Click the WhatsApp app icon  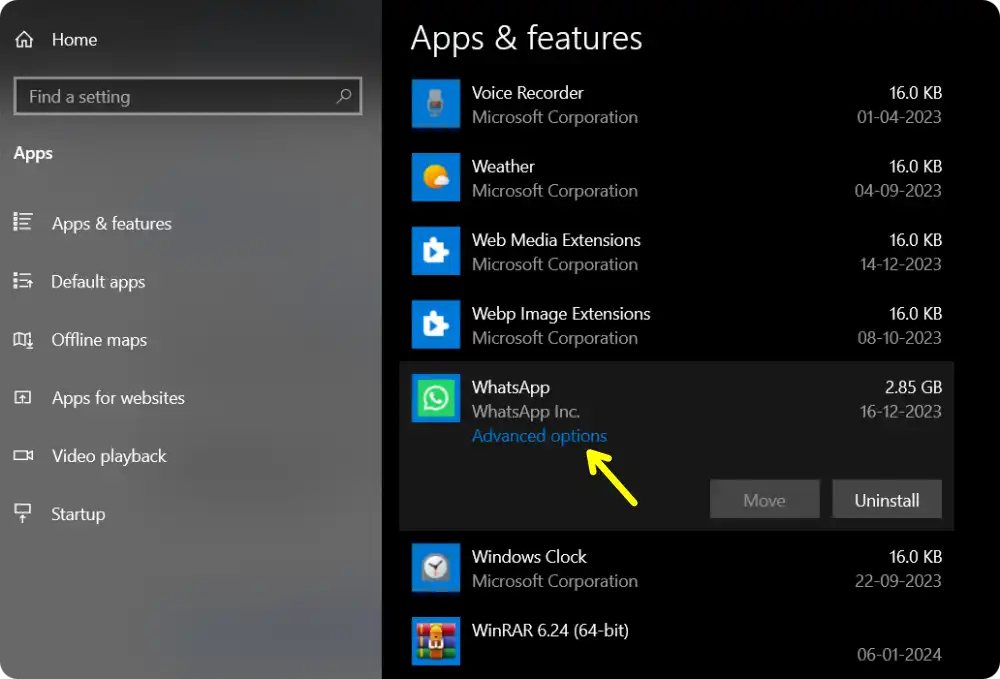coord(435,398)
